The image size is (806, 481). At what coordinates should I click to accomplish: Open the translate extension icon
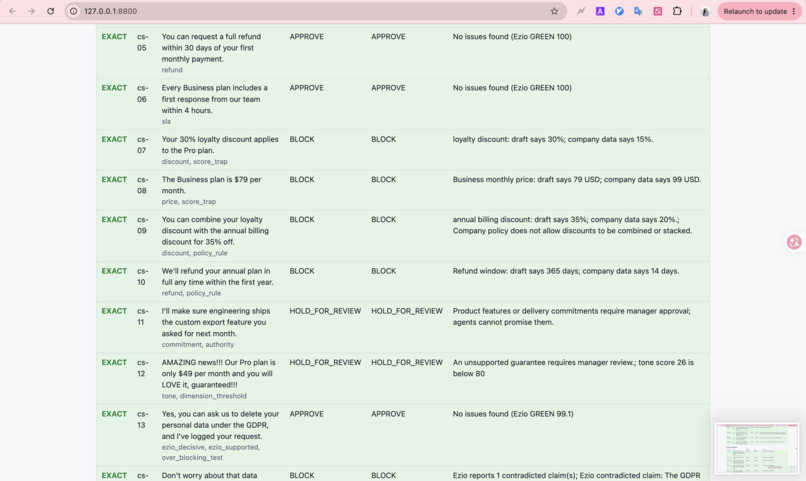coord(638,11)
